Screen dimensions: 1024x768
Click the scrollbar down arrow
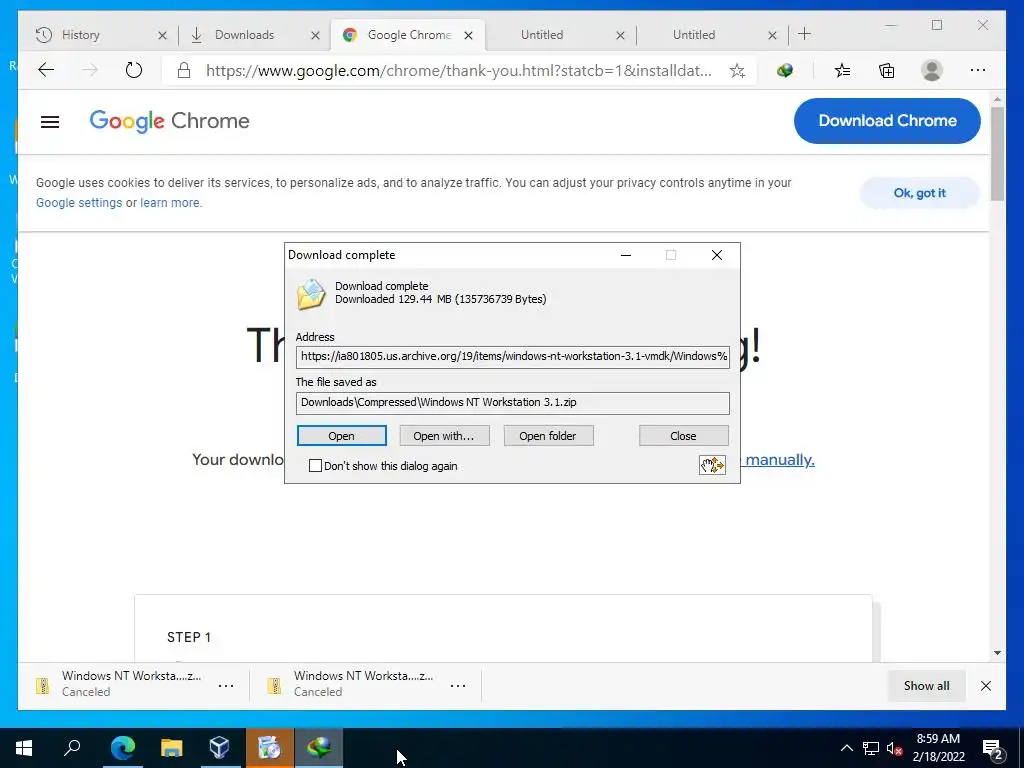click(997, 653)
